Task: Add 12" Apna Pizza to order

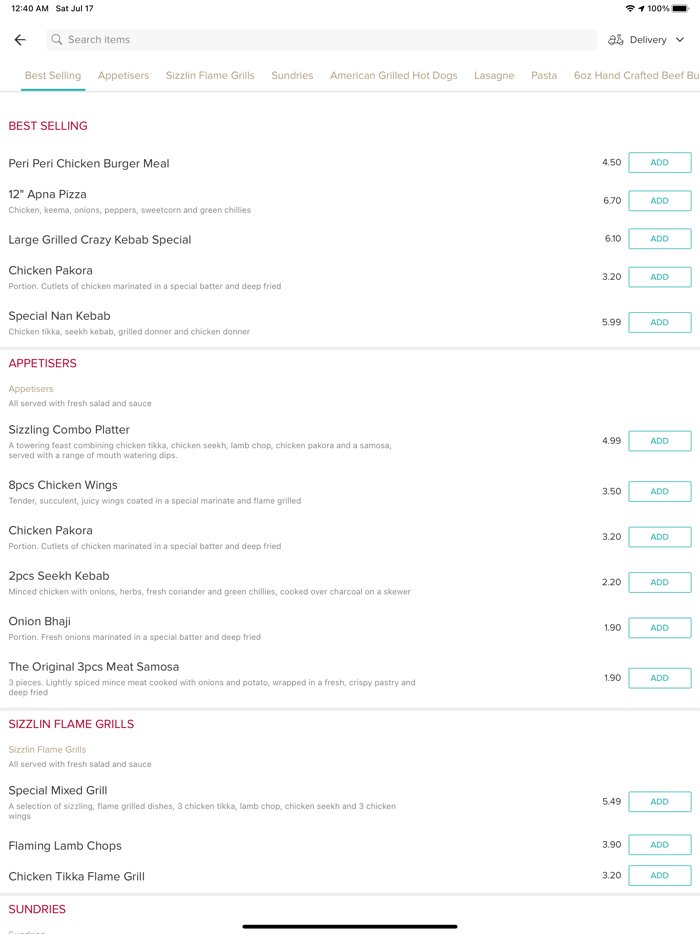Action: click(x=659, y=200)
